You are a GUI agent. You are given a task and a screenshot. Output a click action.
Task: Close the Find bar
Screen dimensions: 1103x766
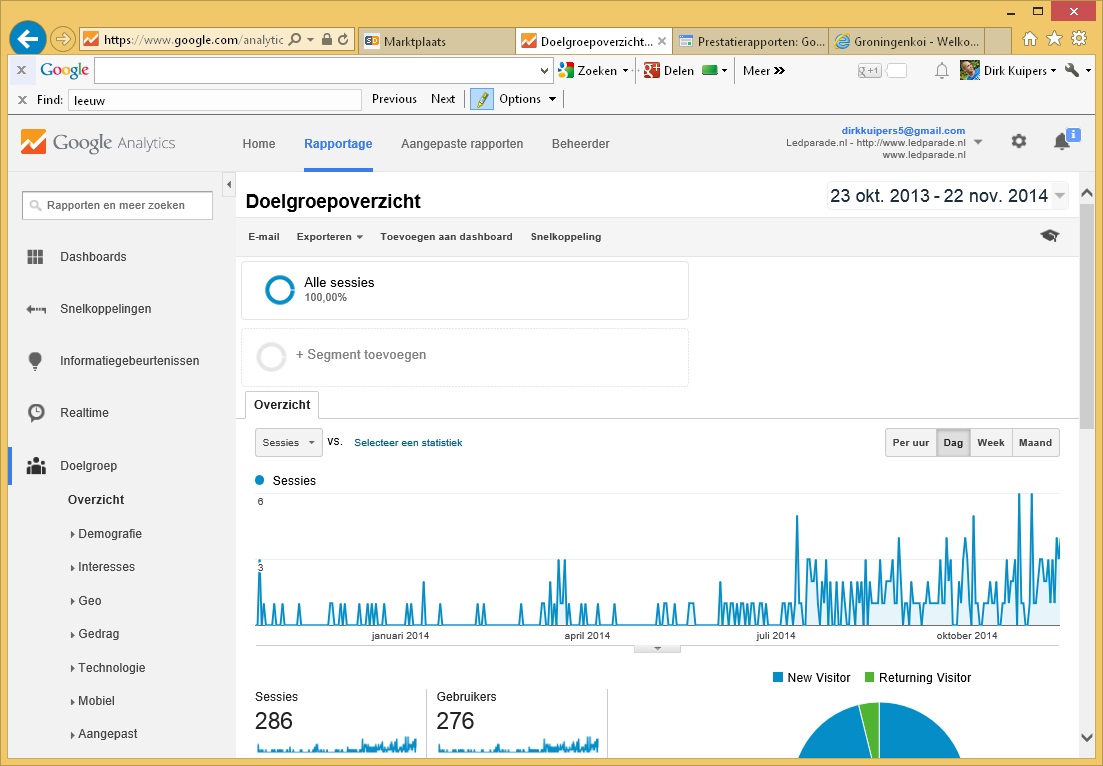point(22,100)
